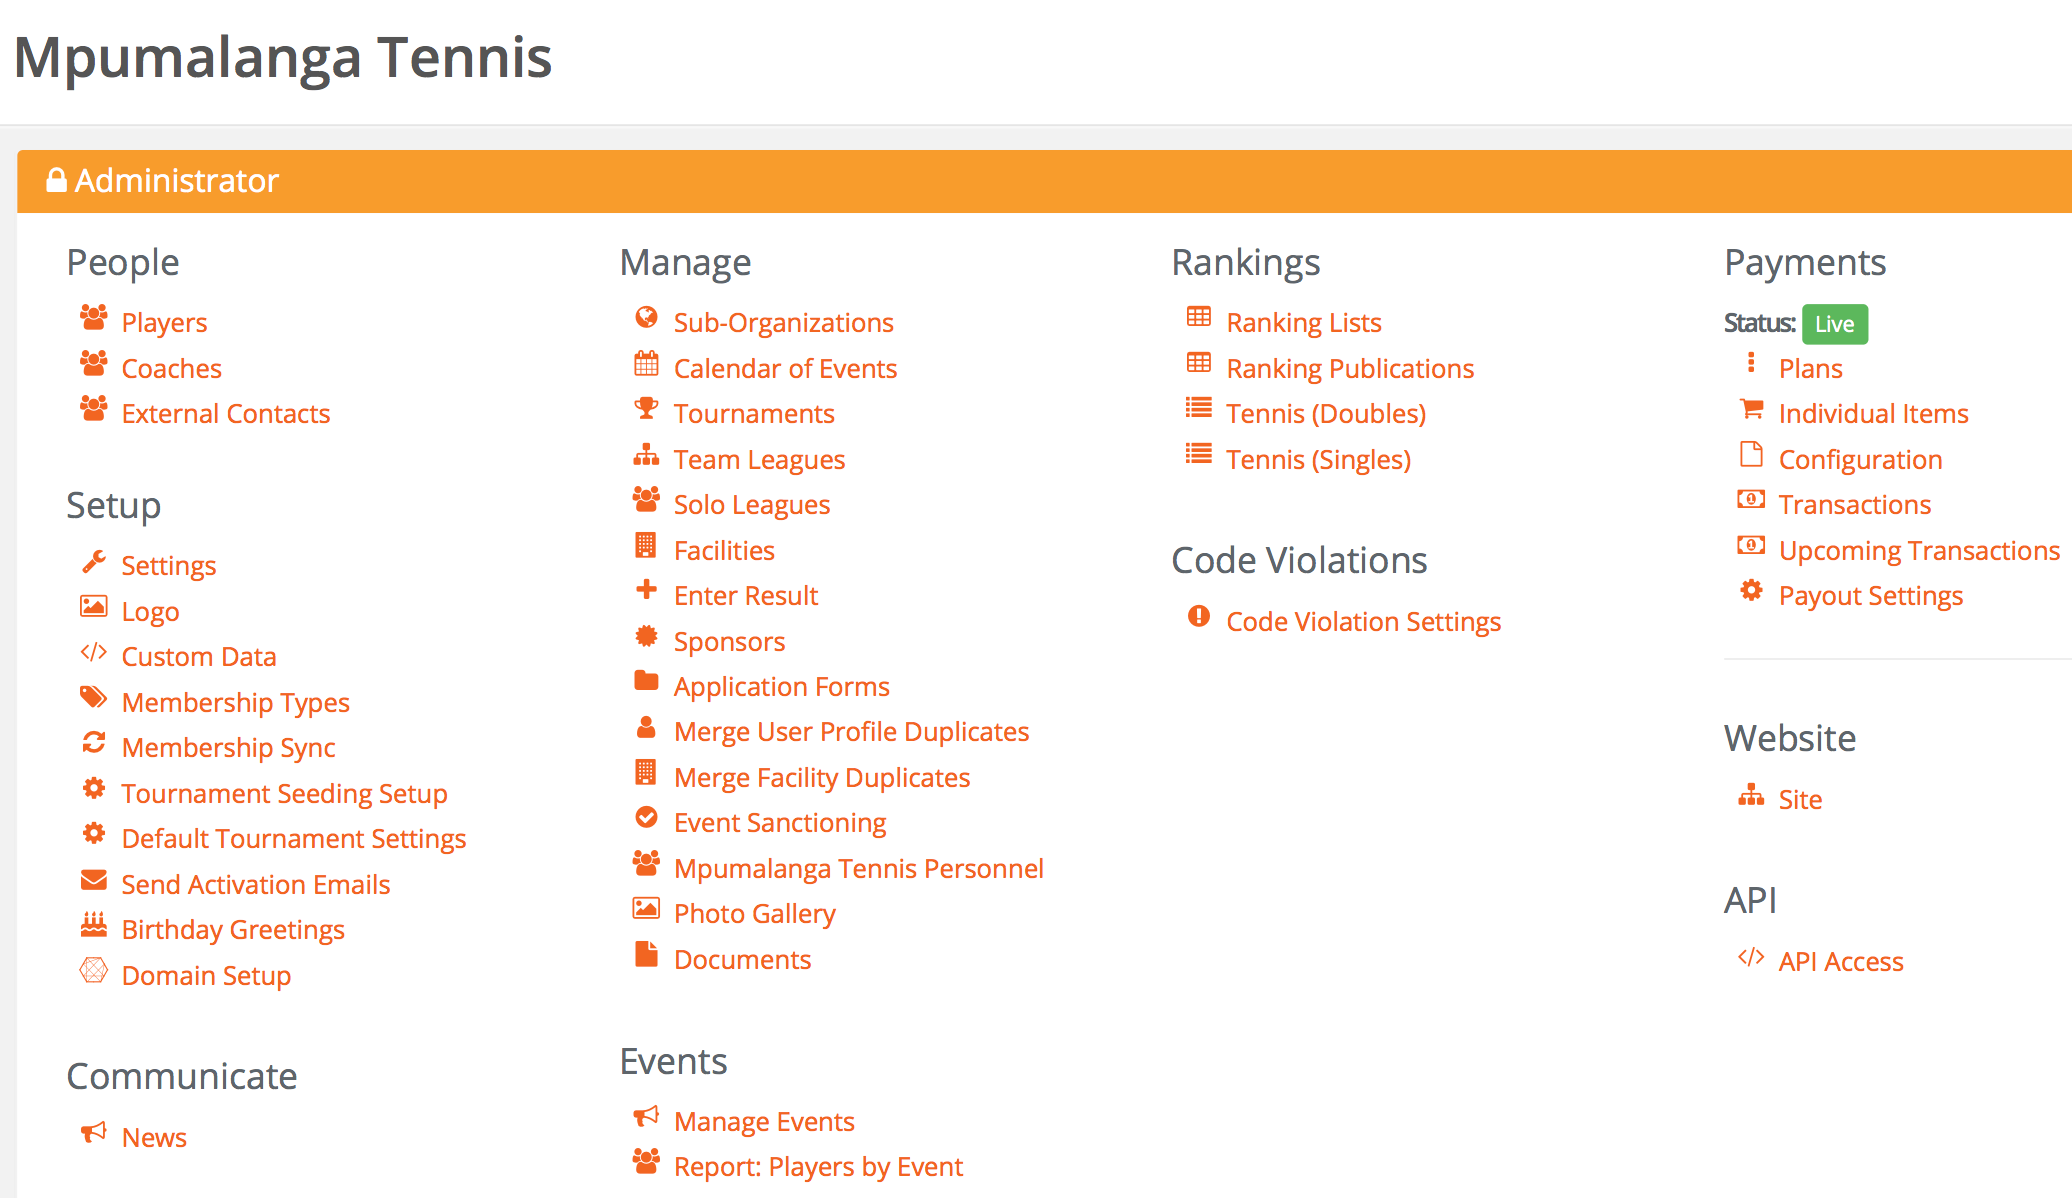The image size is (2072, 1198).
Task: Click the wrench icon beside Settings
Action: 94,562
